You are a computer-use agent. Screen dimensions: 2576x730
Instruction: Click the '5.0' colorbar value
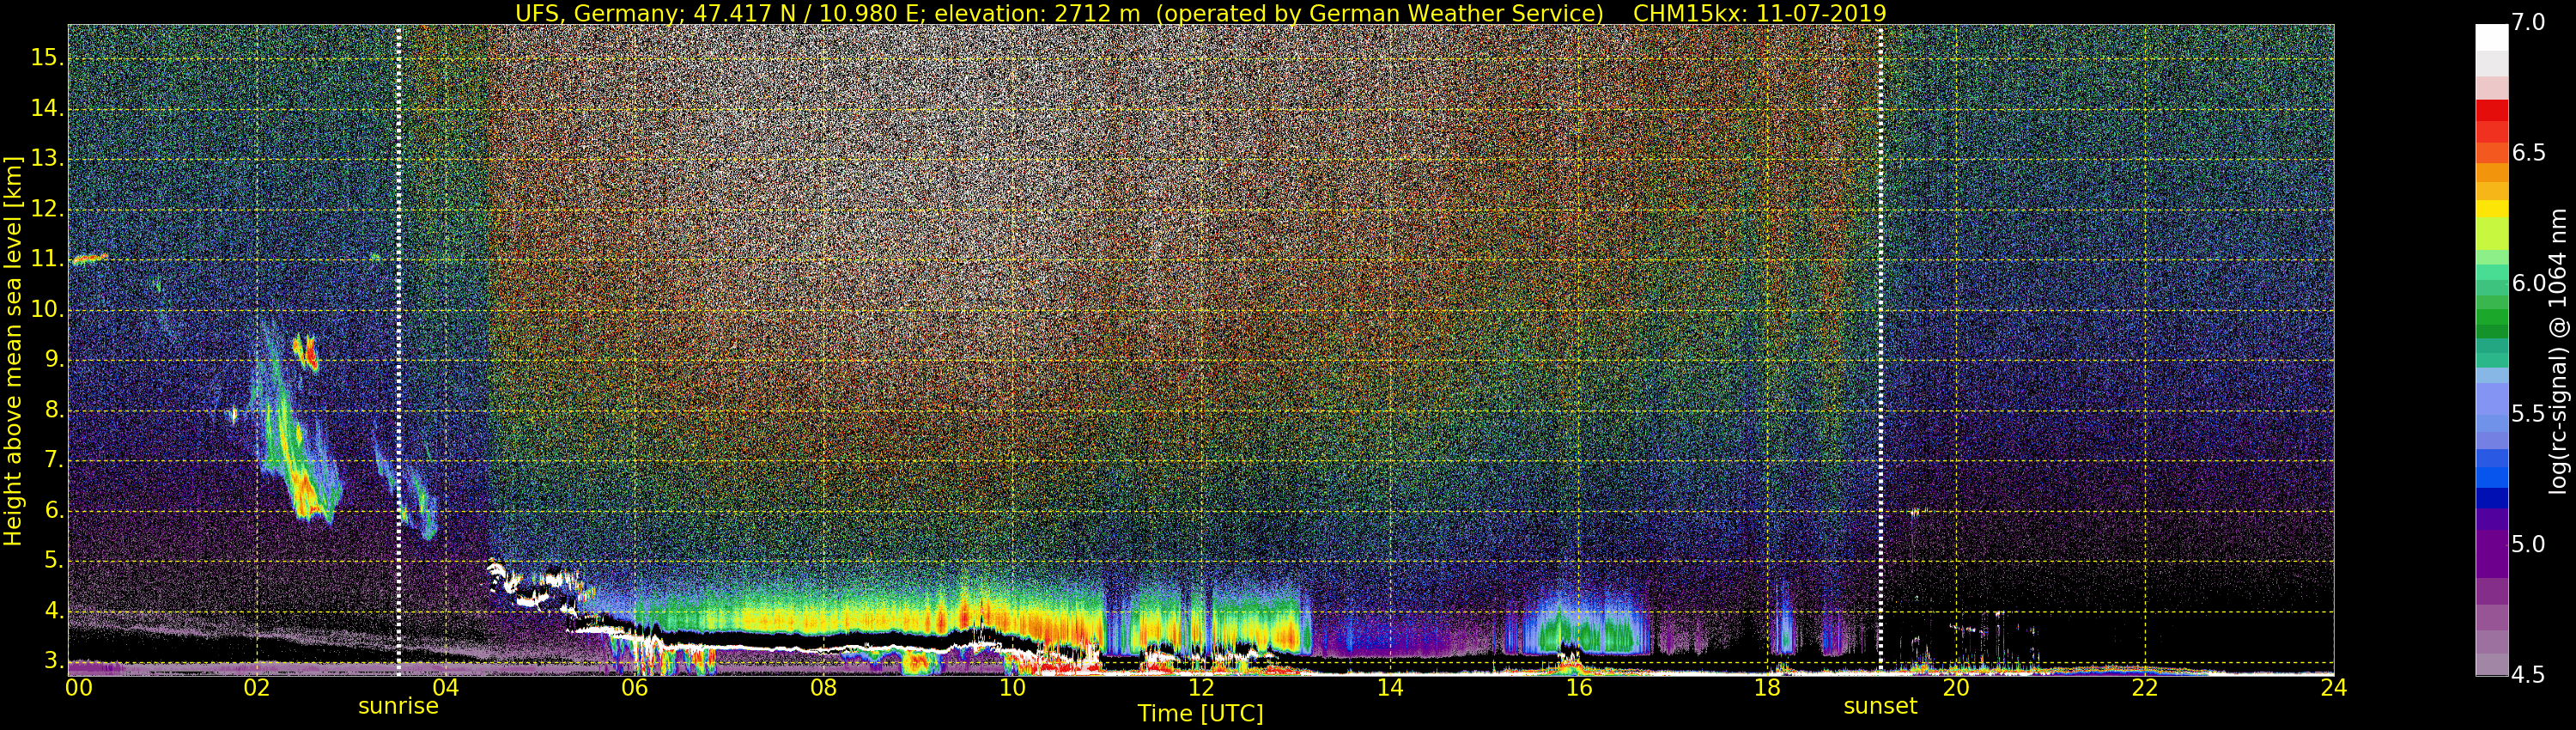click(x=2528, y=544)
